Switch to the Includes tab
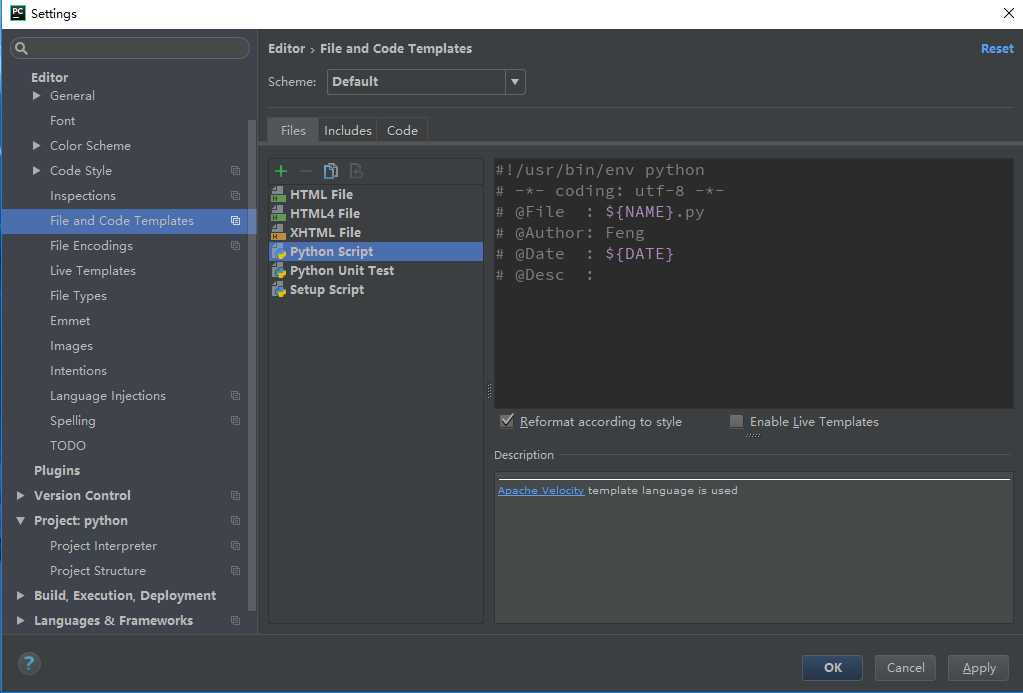Image resolution: width=1023 pixels, height=693 pixels. click(x=348, y=130)
